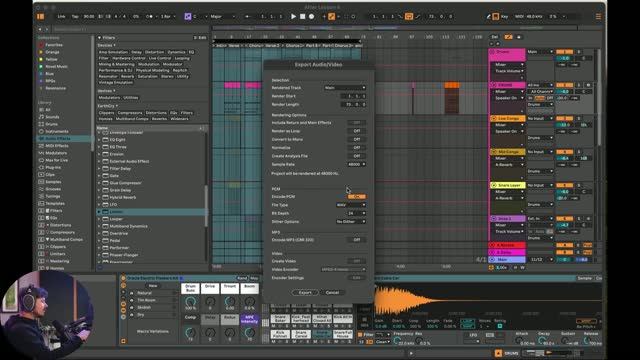The height and width of the screenshot is (360, 640).
Task: Open Samples in the browser library
Action: [53, 182]
